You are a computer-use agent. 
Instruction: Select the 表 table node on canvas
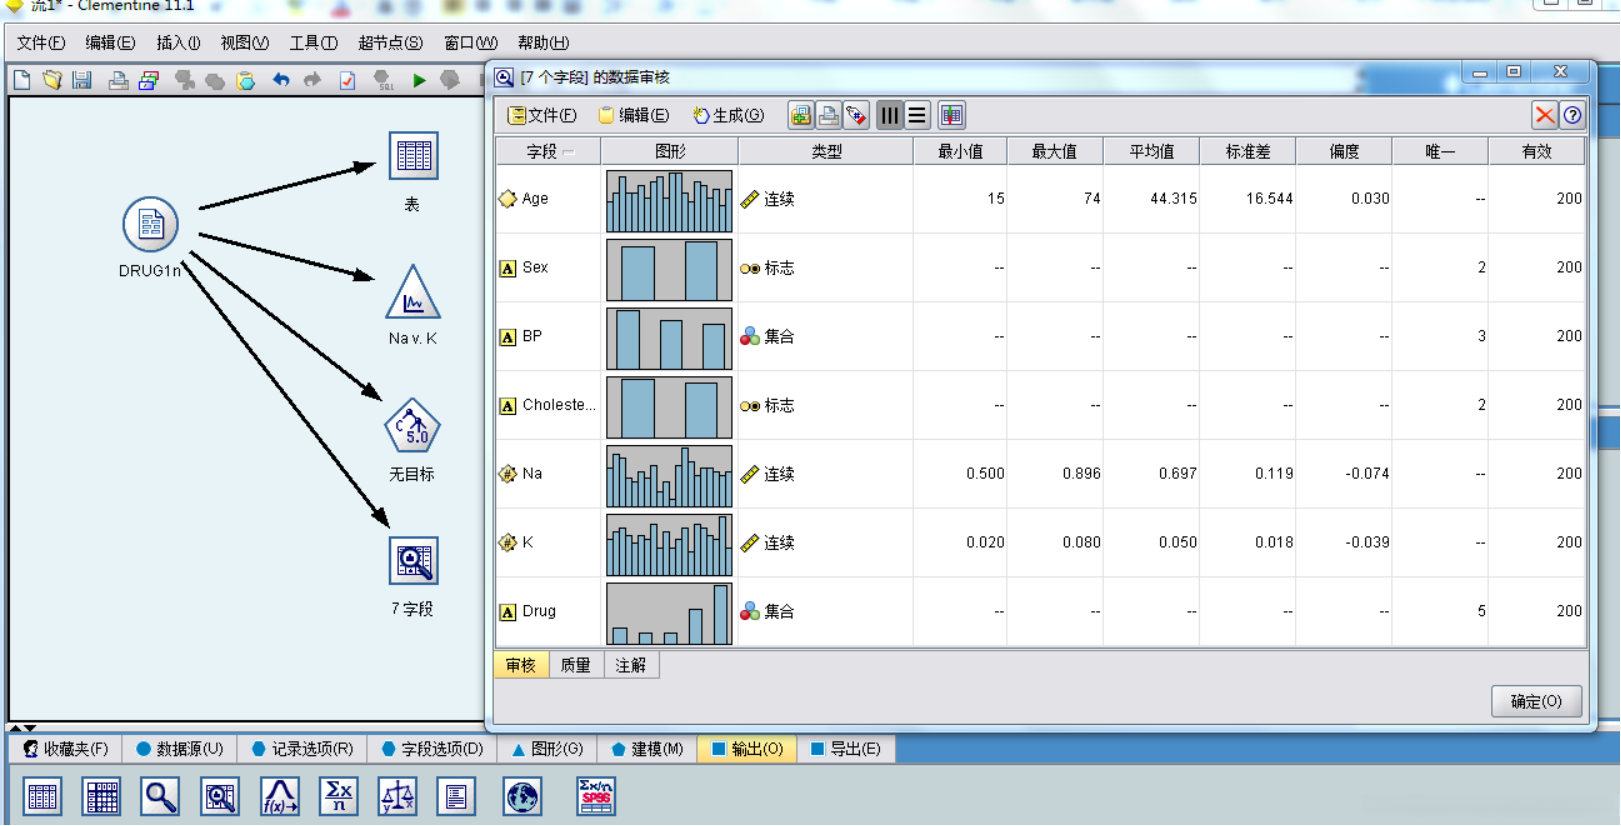pyautogui.click(x=413, y=156)
